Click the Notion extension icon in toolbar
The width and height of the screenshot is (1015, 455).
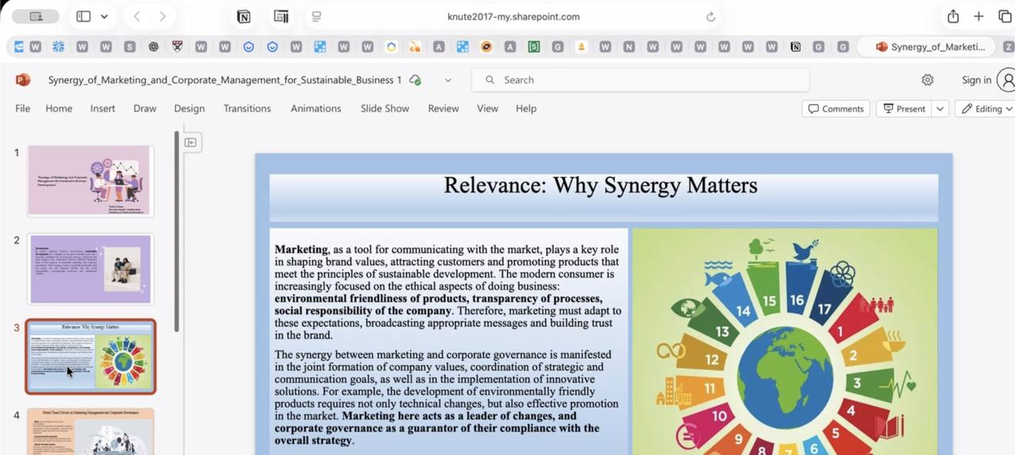pyautogui.click(x=243, y=17)
